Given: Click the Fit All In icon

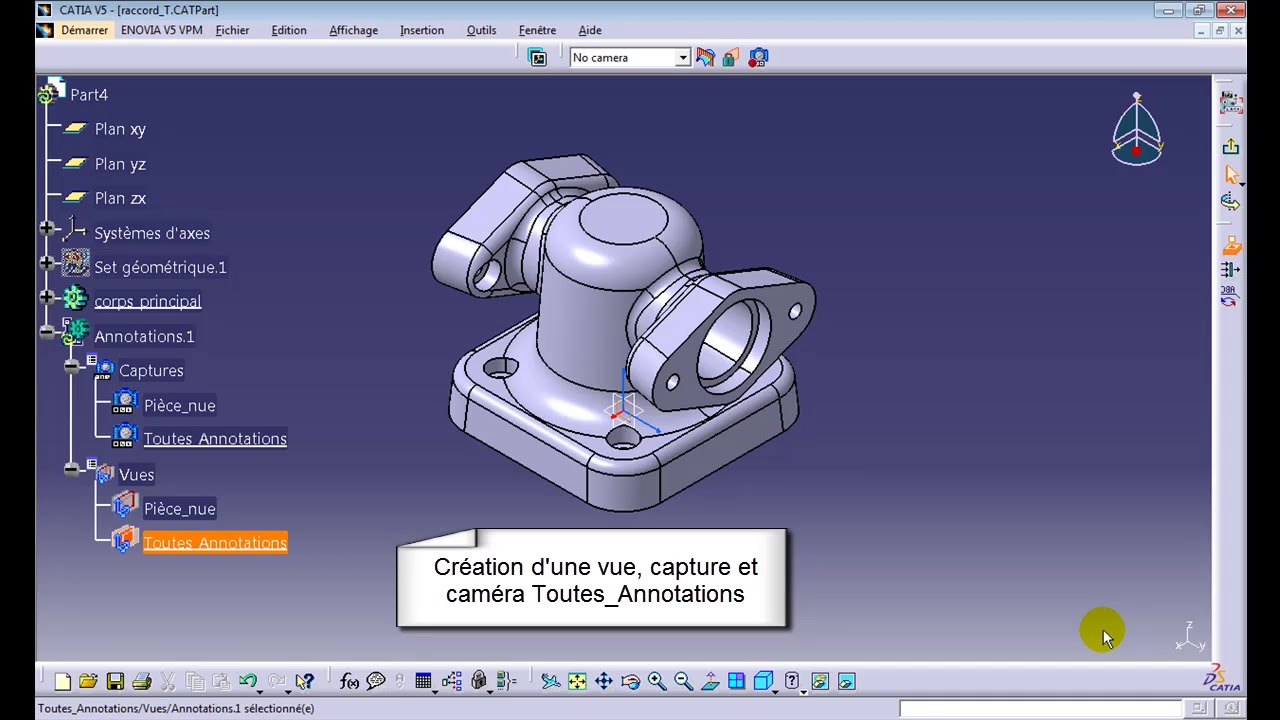Looking at the screenshot, I should 577,681.
